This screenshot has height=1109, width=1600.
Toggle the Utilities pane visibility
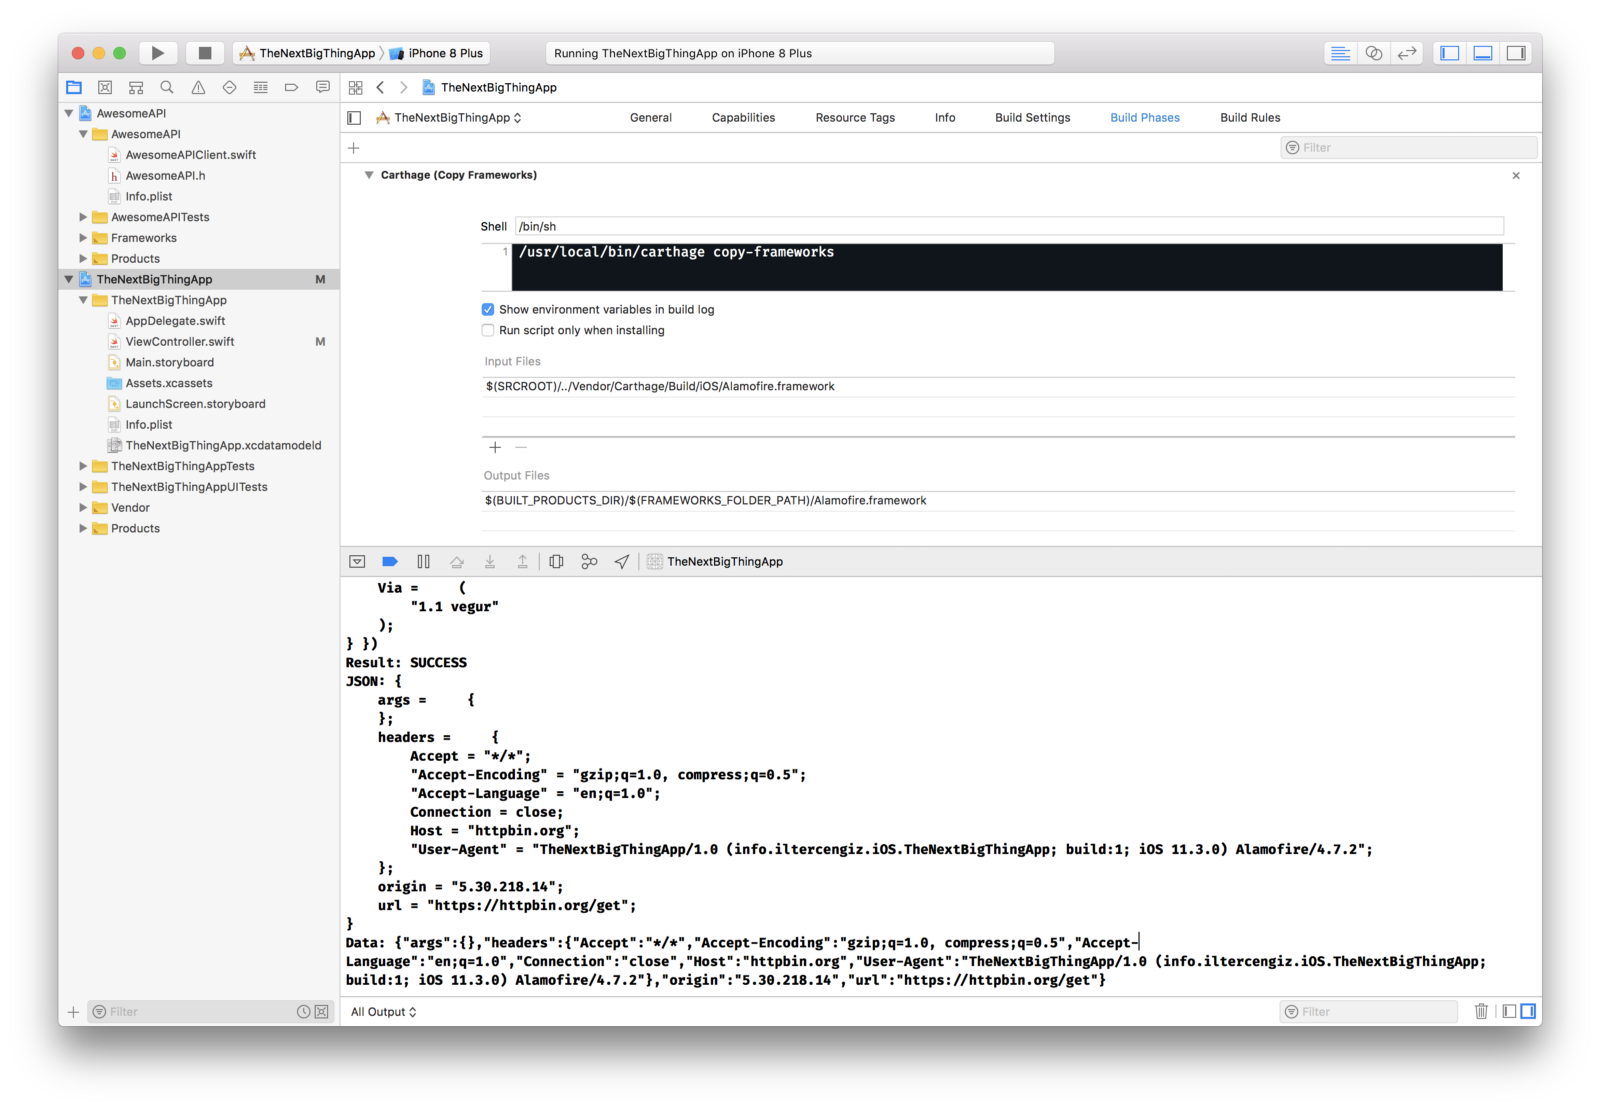(1516, 53)
